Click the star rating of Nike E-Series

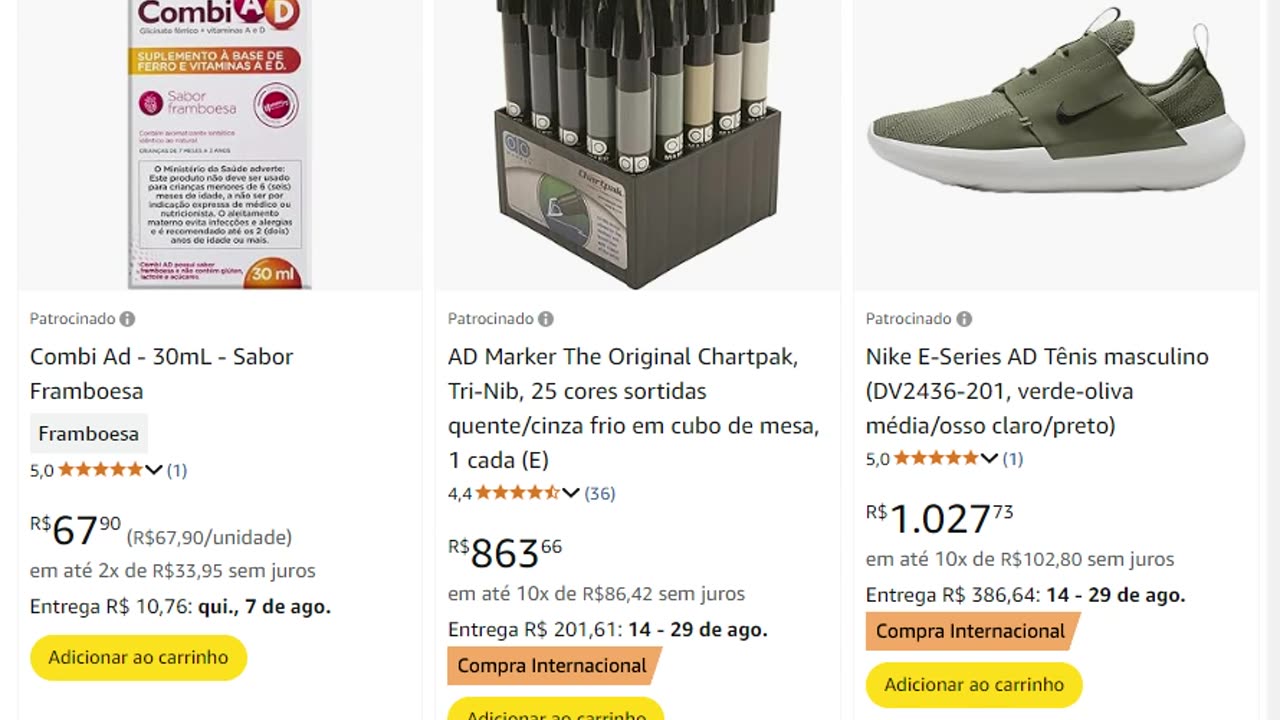pyautogui.click(x=935, y=459)
